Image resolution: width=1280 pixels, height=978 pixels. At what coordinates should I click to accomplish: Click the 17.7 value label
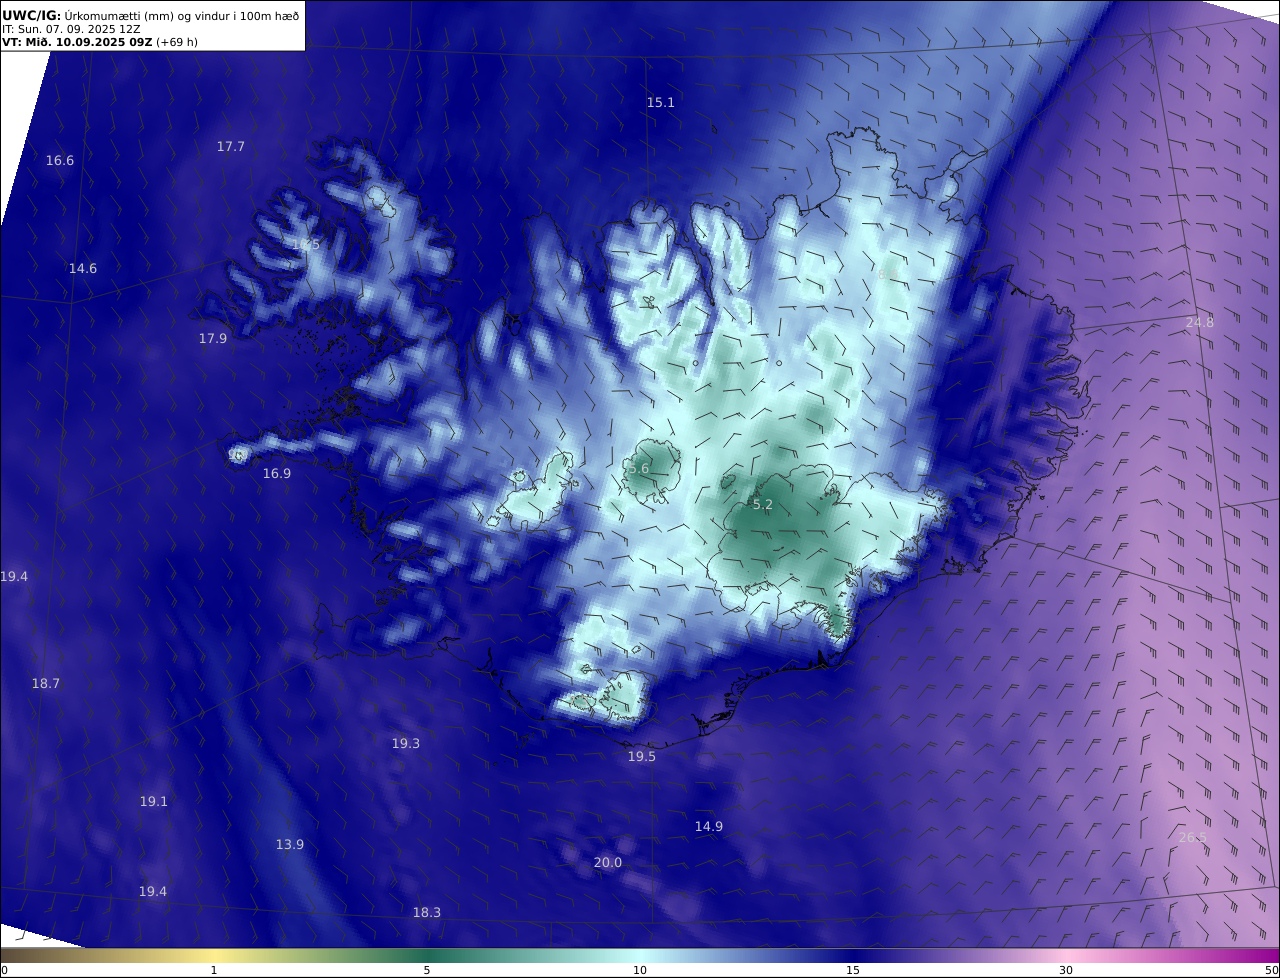coord(231,147)
